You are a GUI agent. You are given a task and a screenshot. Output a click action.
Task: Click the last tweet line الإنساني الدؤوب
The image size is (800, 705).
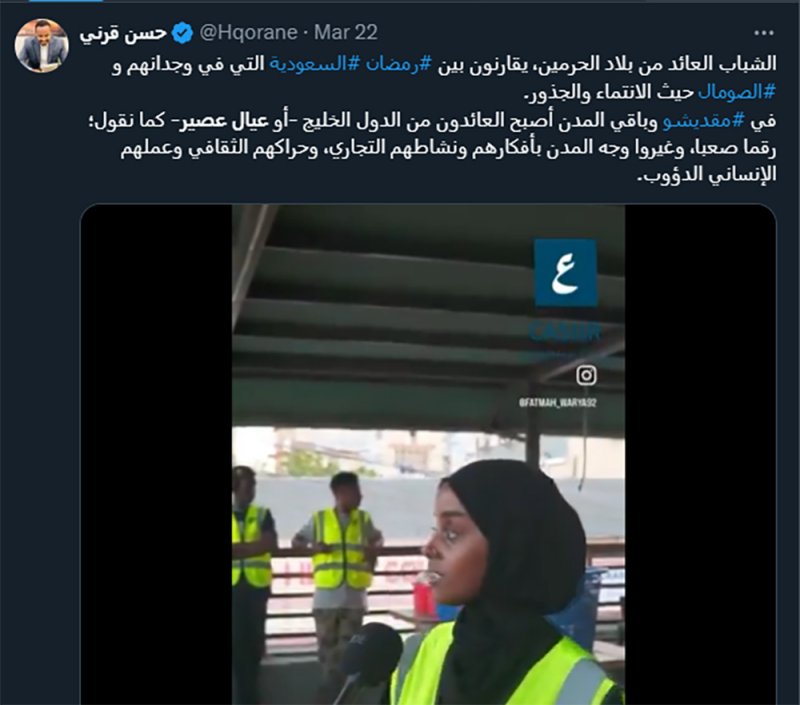[707, 175]
